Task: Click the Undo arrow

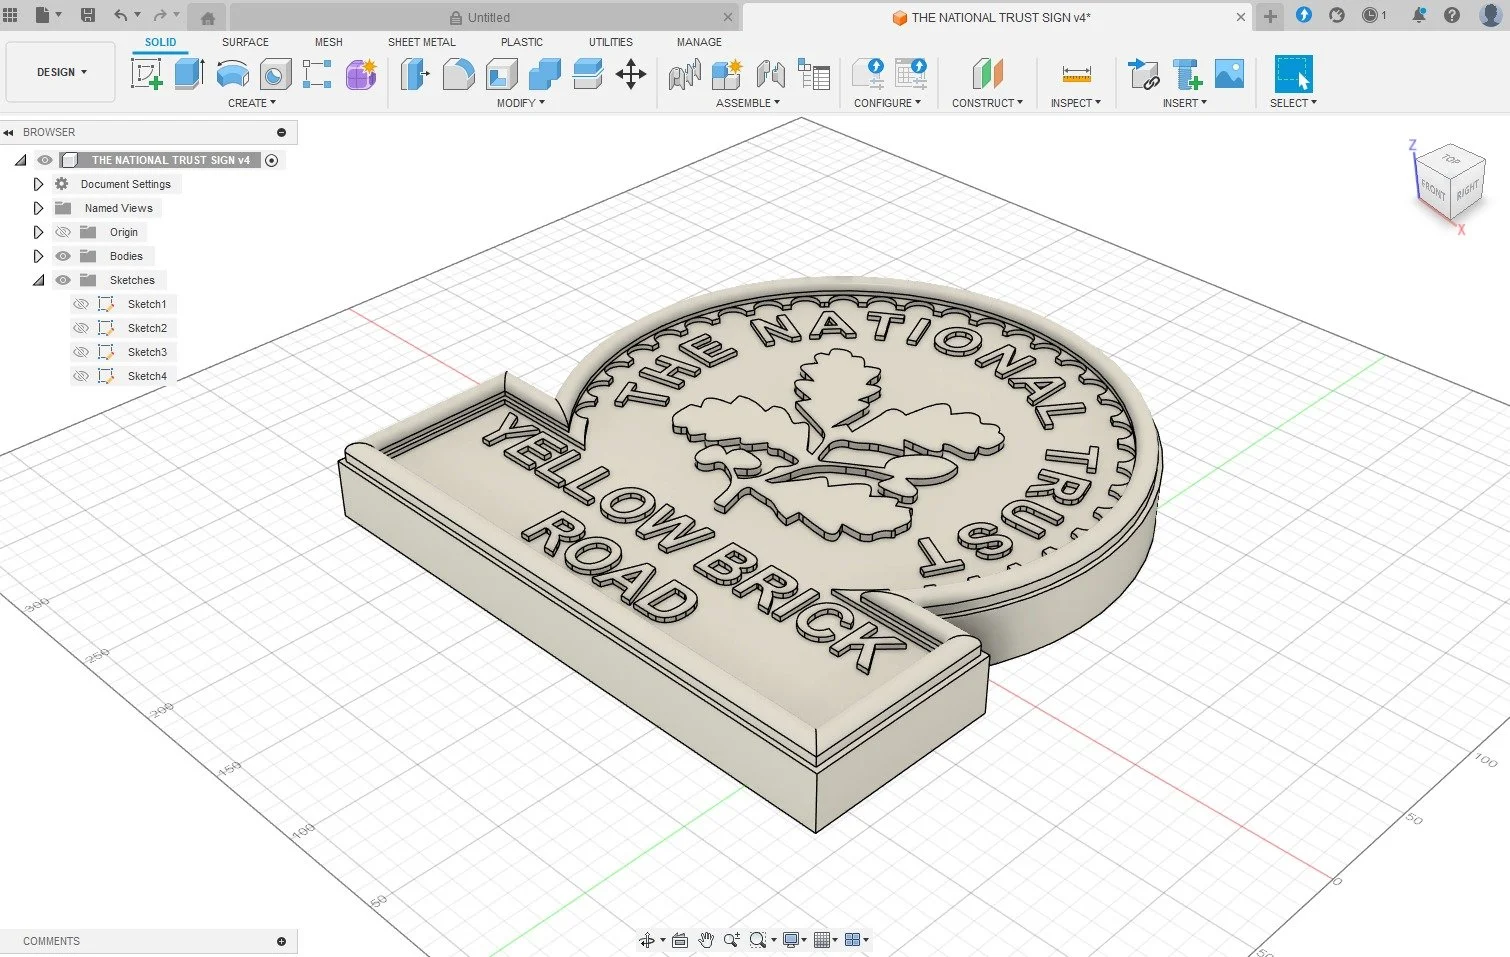Action: click(121, 15)
